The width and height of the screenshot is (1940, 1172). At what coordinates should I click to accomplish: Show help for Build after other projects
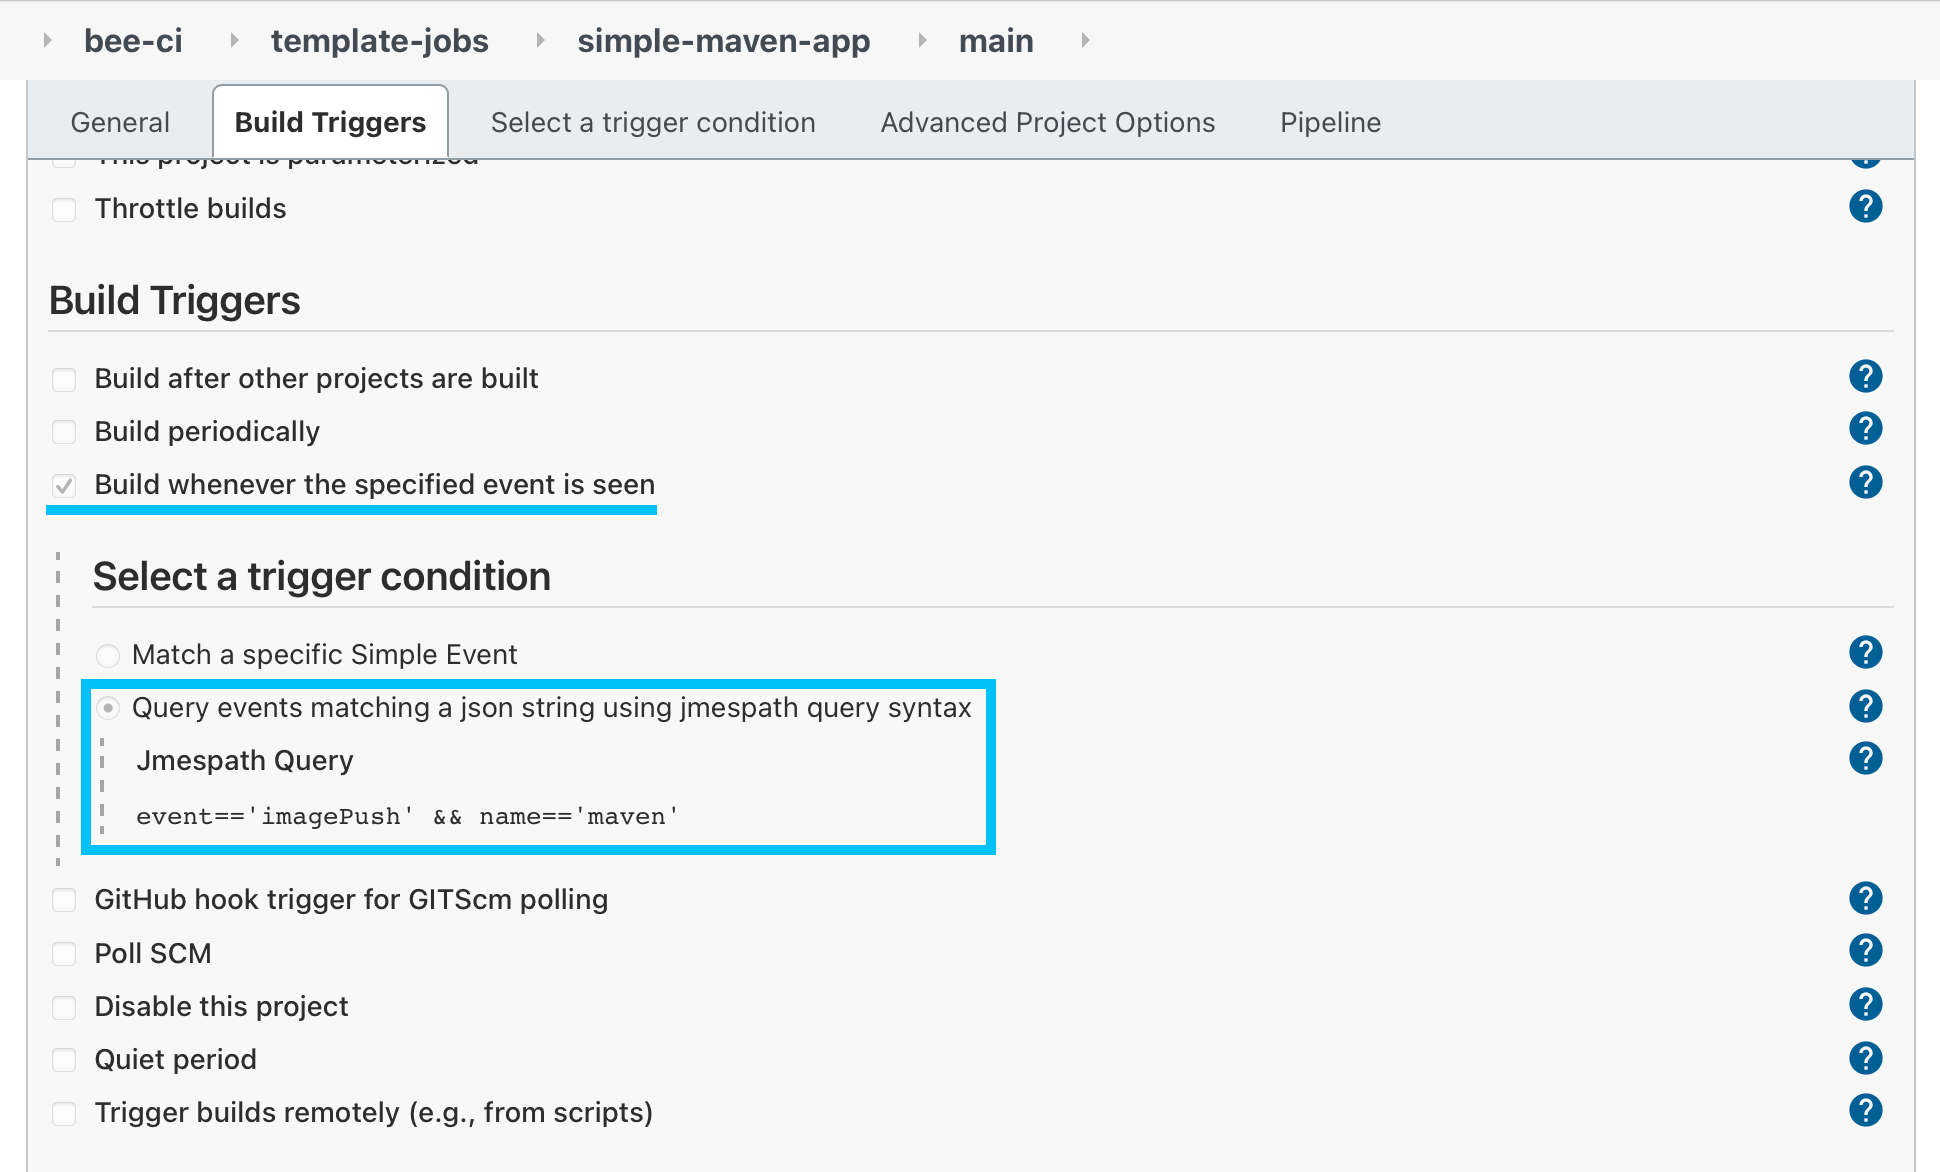1865,377
